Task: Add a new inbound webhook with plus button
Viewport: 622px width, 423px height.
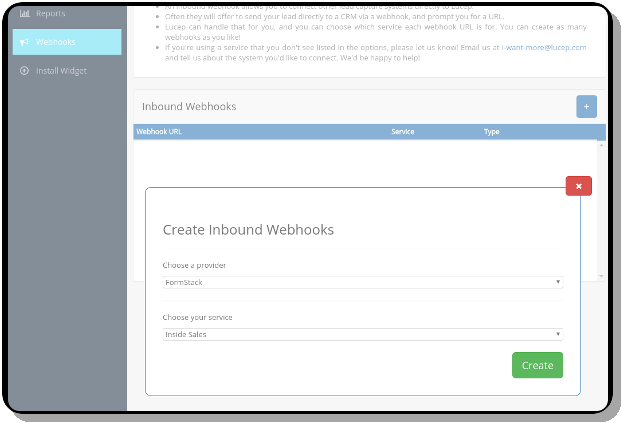Action: [586, 107]
